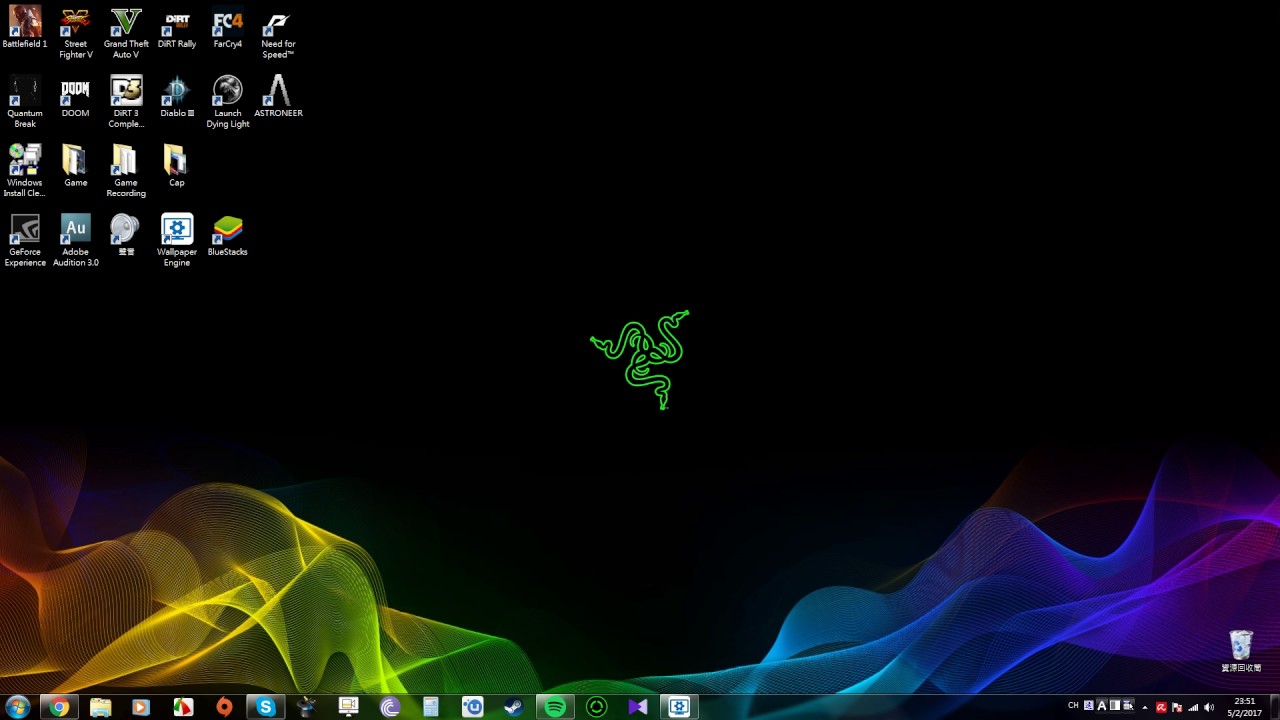Select the BlueStacks desktop shortcut
The height and width of the screenshot is (720, 1280).
click(x=228, y=235)
